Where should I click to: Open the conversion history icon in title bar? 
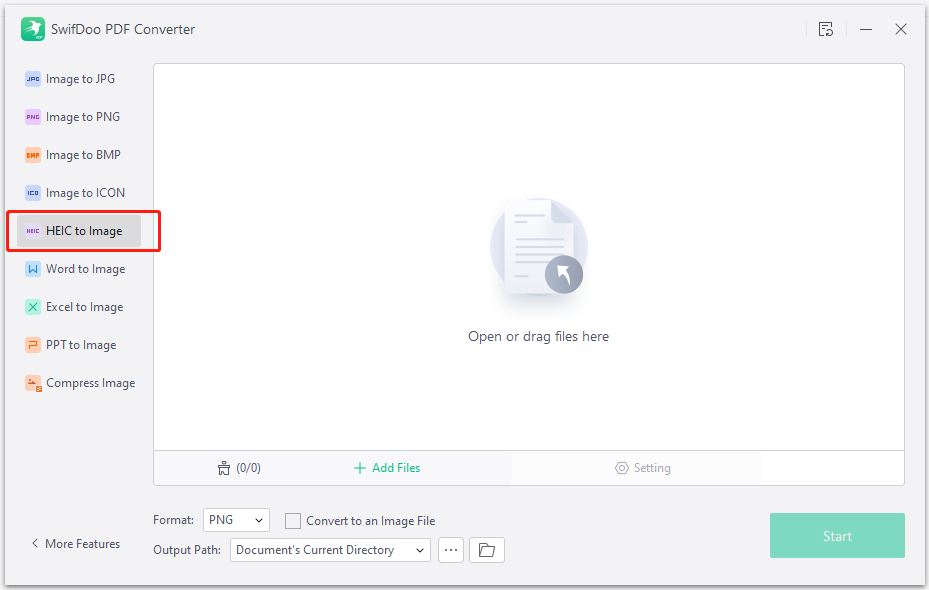(x=826, y=29)
